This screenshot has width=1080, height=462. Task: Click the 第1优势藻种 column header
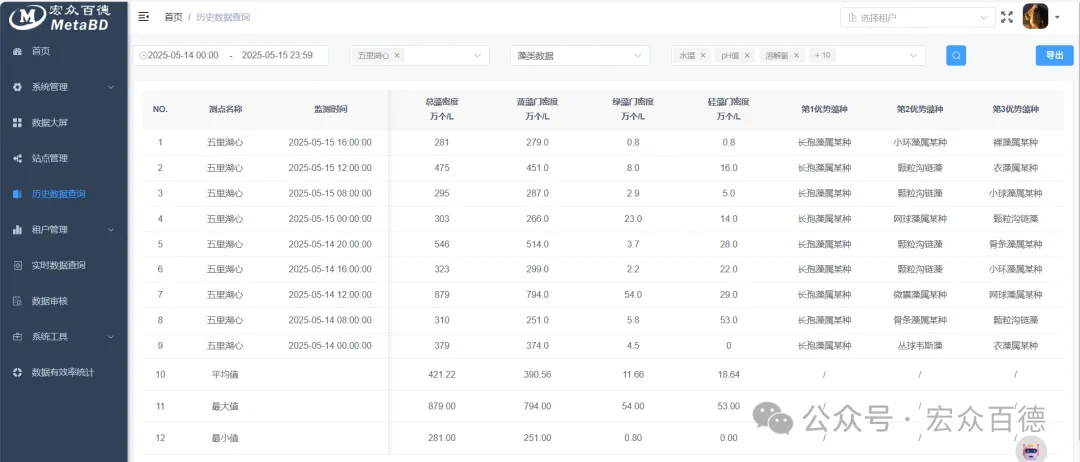pyautogui.click(x=824, y=109)
